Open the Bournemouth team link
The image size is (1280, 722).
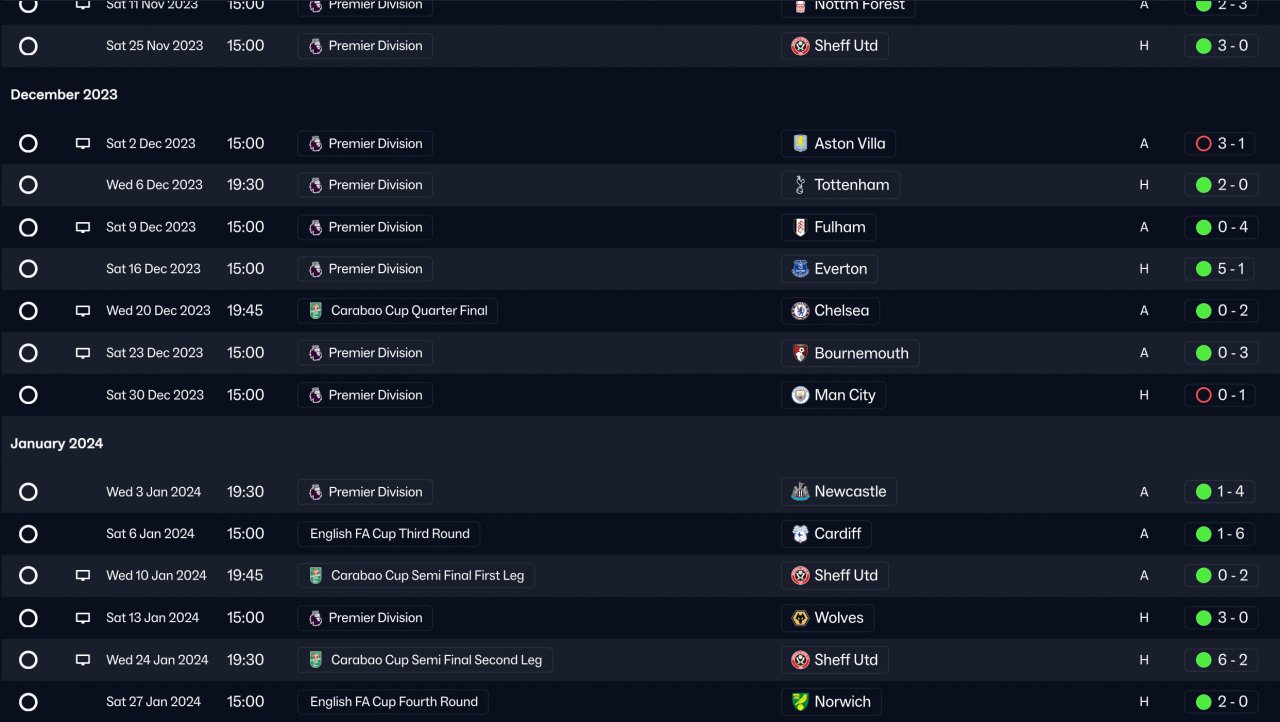861,353
